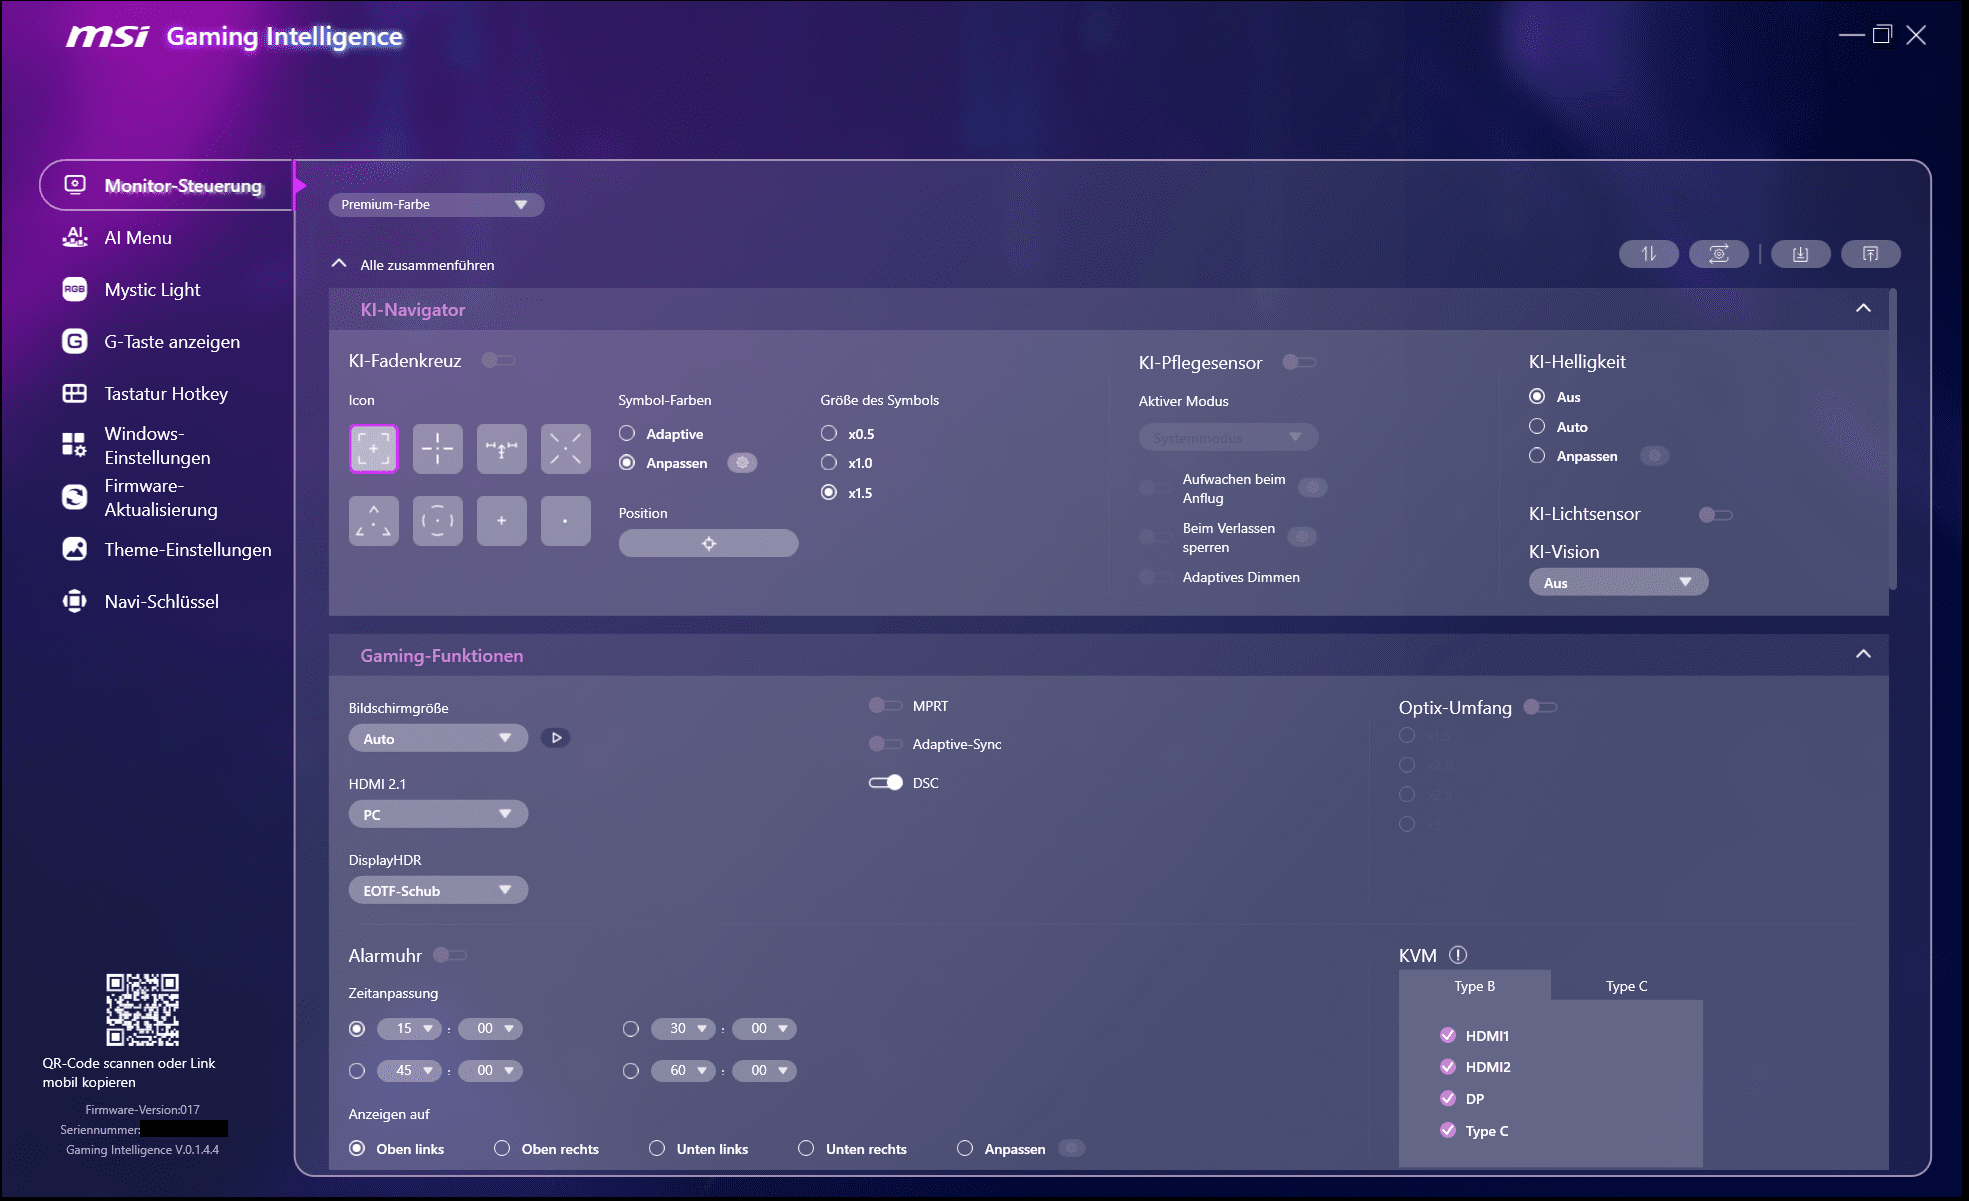This screenshot has width=1969, height=1201.
Task: Switch to the Type C KVM tab
Action: (1626, 986)
